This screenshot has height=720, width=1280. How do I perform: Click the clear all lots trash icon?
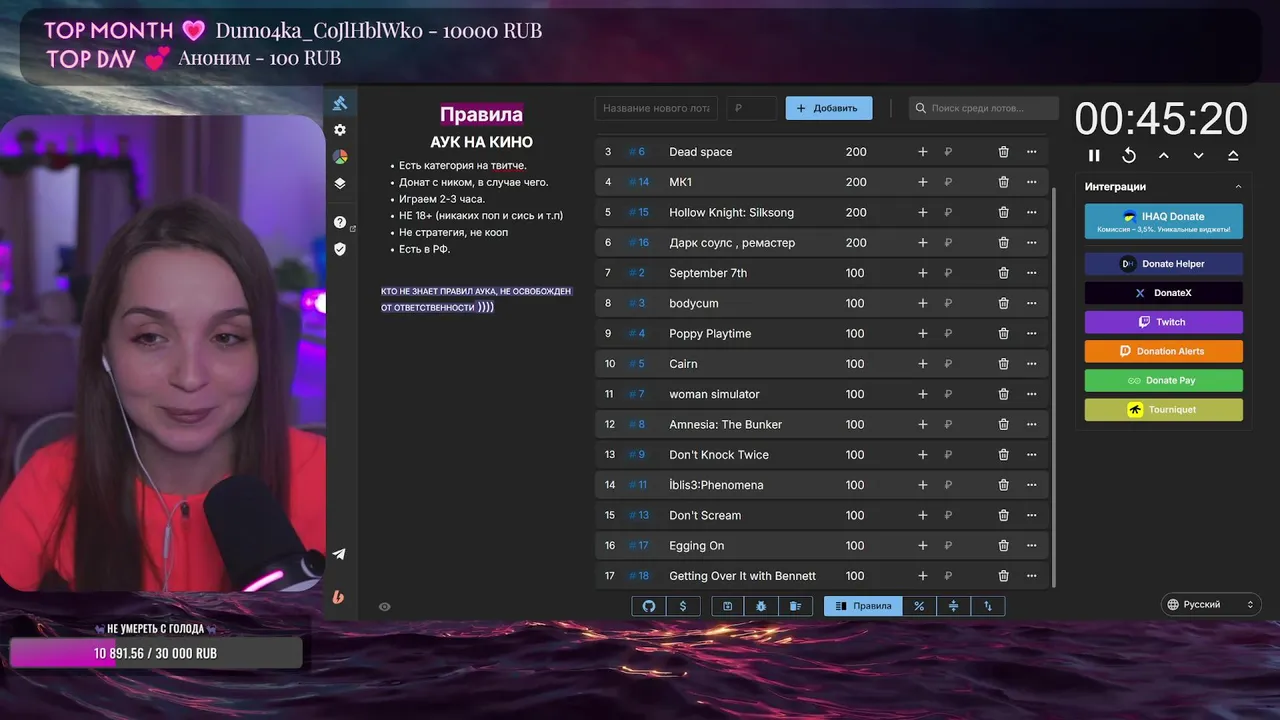(795, 606)
